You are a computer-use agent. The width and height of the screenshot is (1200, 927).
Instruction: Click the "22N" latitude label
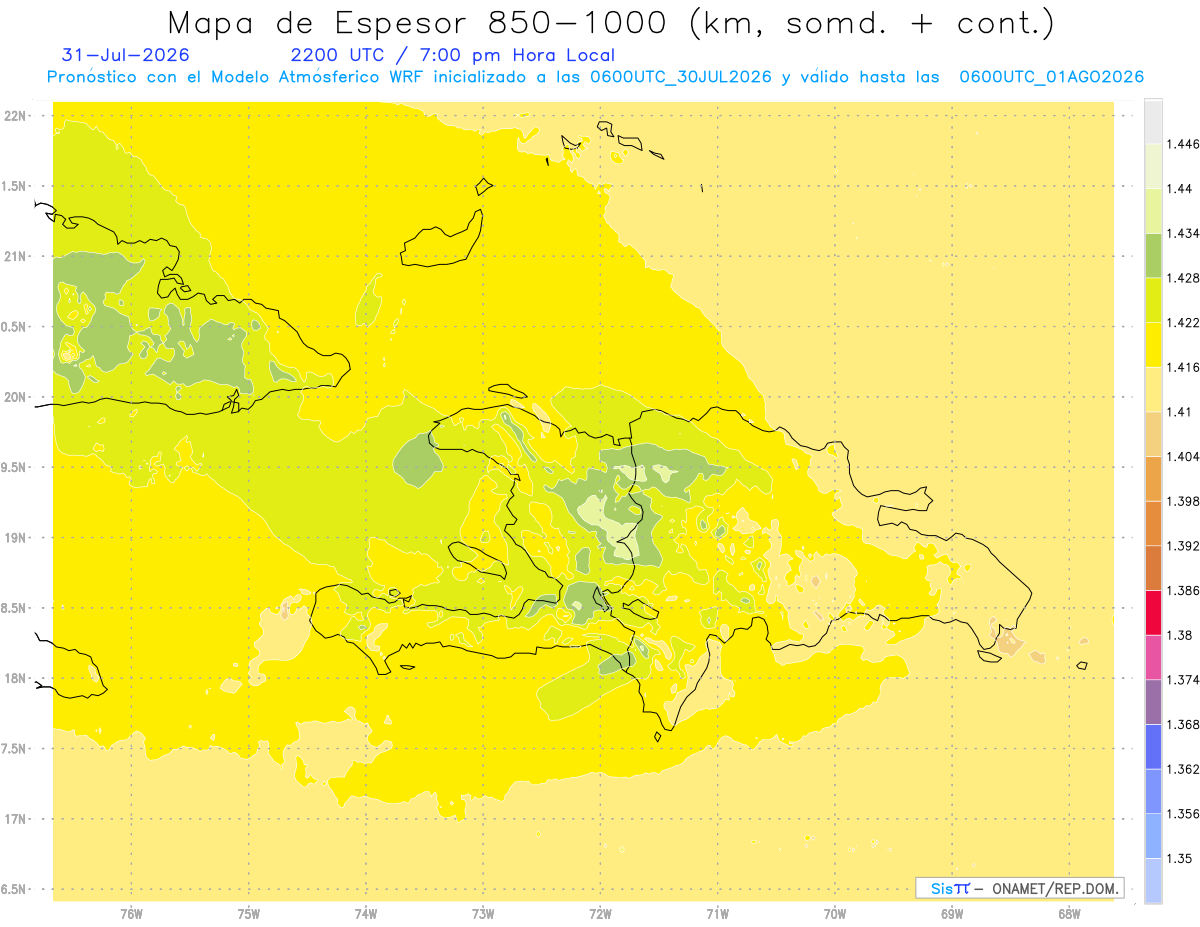(x=16, y=116)
